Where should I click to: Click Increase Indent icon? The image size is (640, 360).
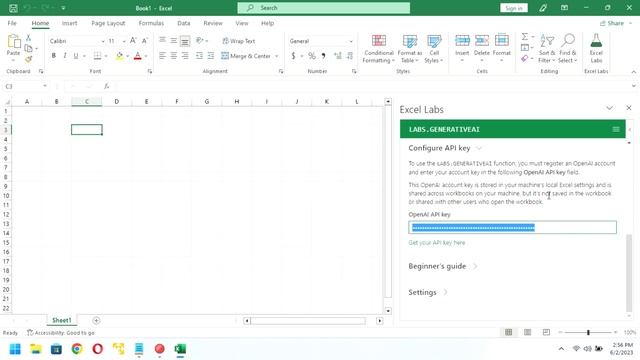point(211,56)
